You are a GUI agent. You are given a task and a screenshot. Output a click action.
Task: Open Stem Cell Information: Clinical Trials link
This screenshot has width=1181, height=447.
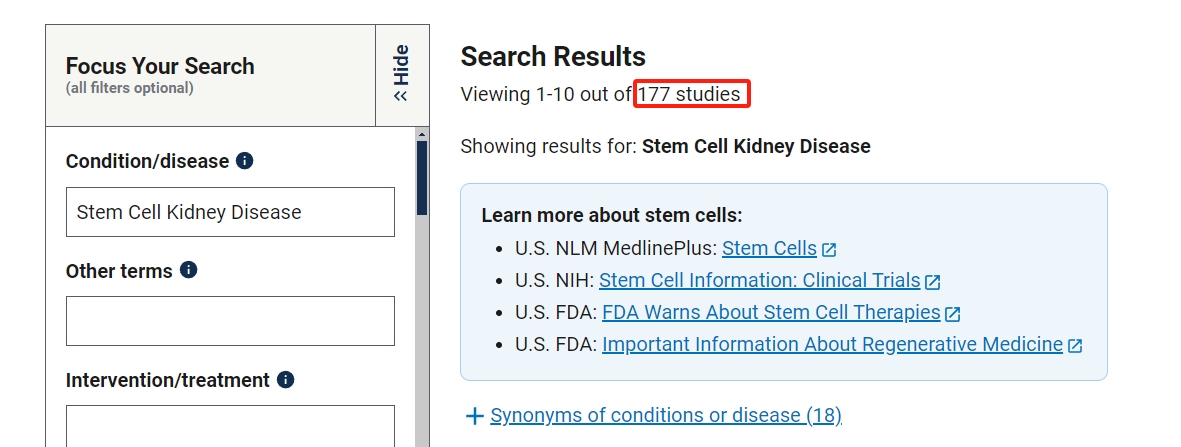tap(759, 280)
